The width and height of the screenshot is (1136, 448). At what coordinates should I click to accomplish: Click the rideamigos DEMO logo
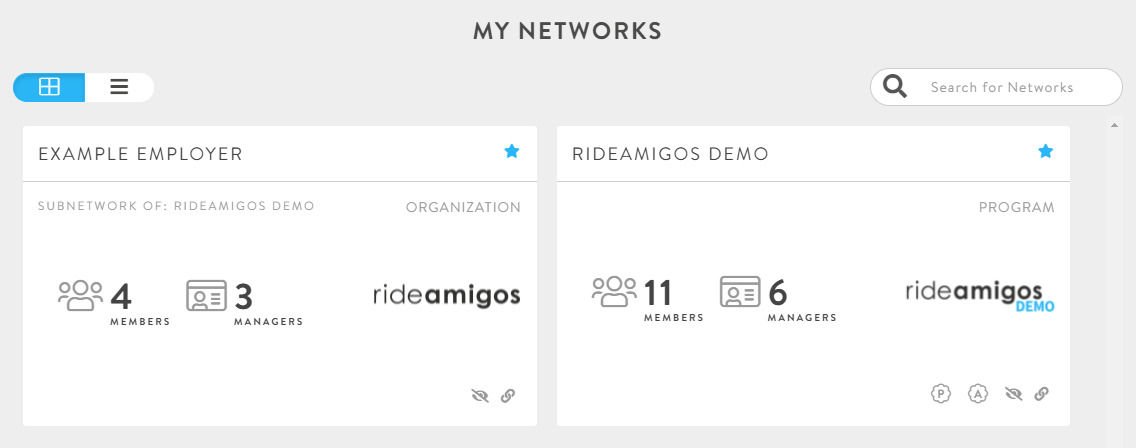pyautogui.click(x=980, y=296)
